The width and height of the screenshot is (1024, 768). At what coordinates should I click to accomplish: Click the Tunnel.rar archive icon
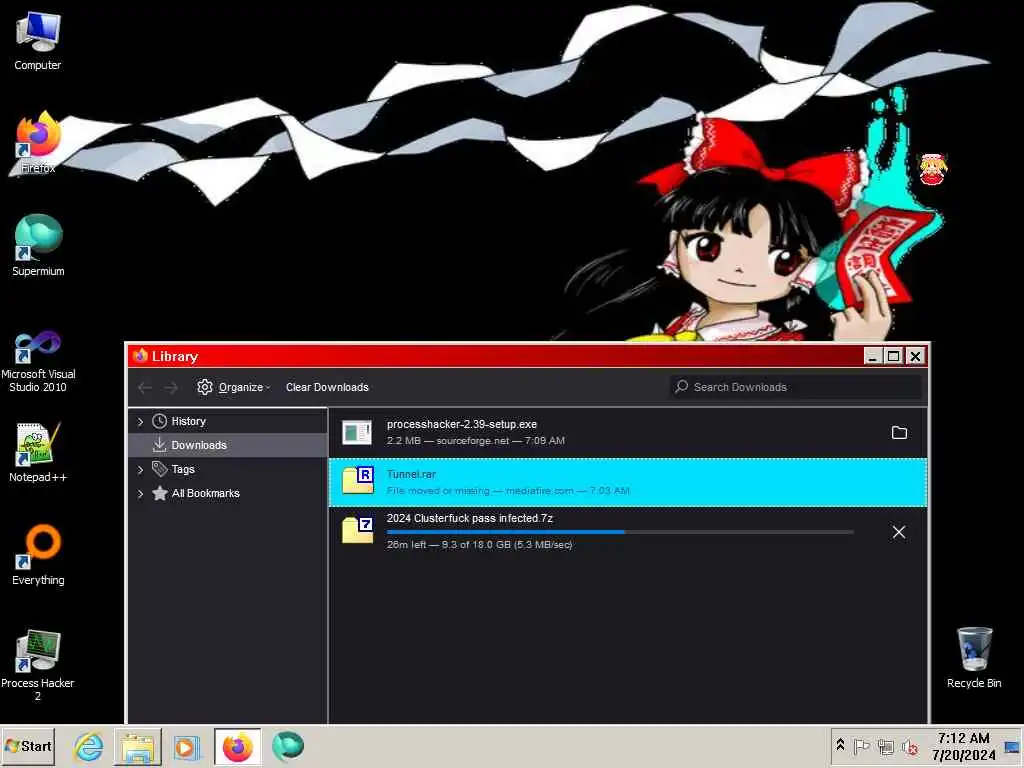[357, 481]
